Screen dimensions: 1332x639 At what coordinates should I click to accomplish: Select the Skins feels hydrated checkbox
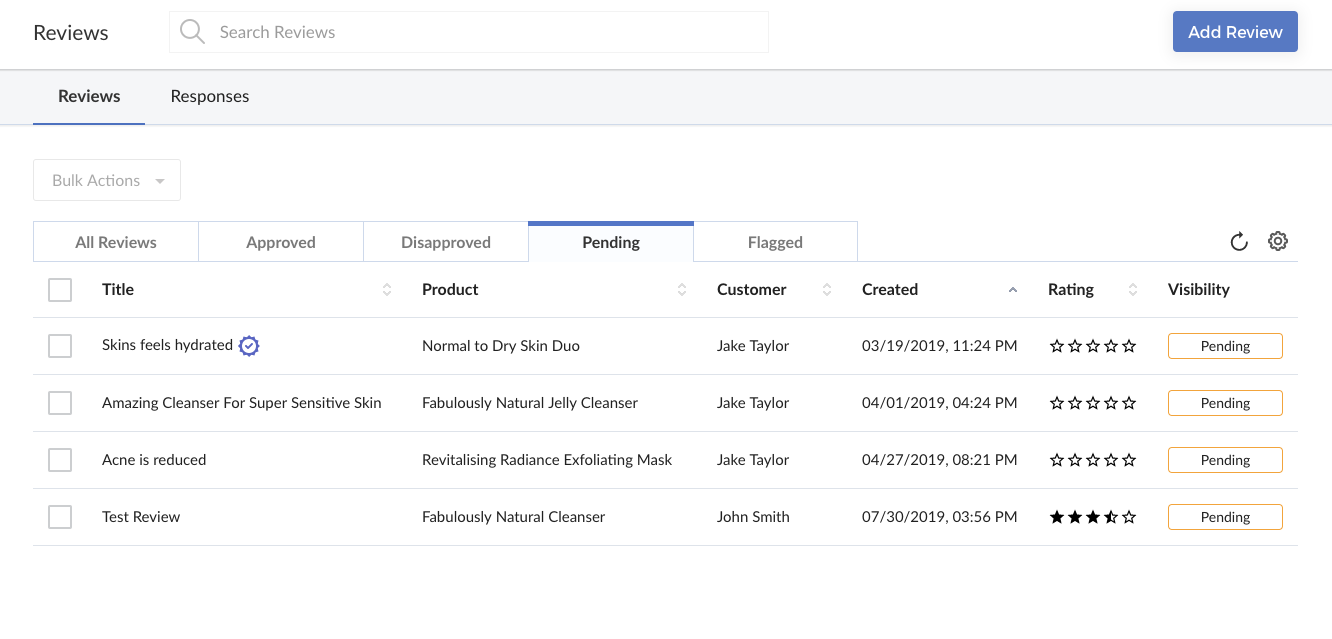[x=60, y=346]
